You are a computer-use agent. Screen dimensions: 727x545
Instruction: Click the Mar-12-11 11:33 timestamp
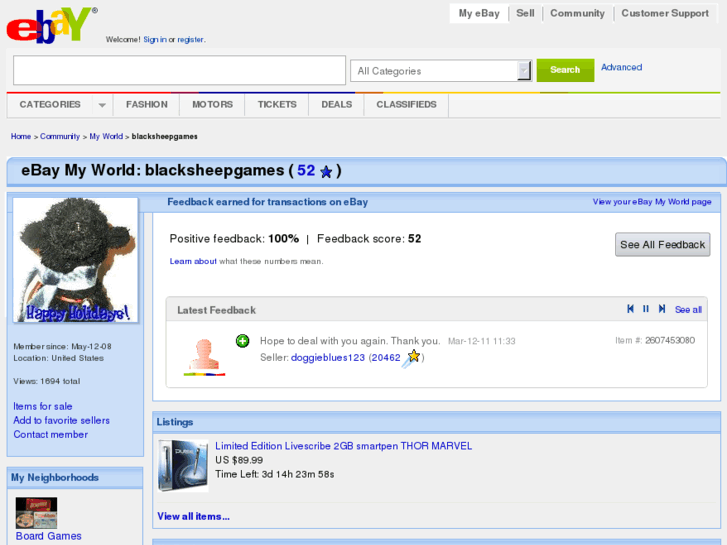(481, 341)
